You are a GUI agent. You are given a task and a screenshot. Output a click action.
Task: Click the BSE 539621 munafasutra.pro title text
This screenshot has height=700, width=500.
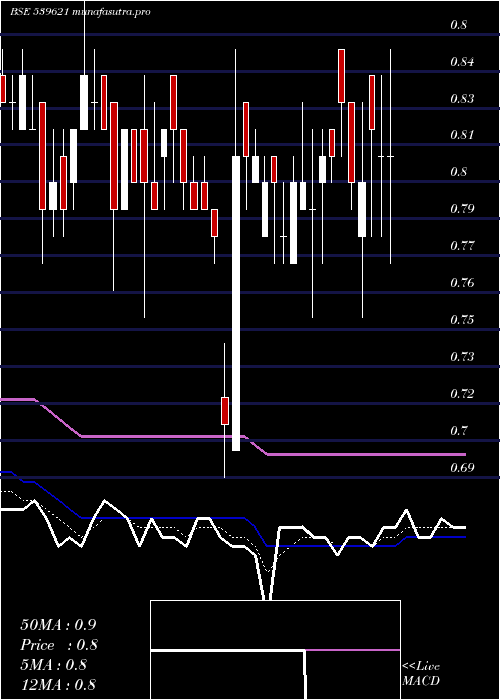coord(80,12)
